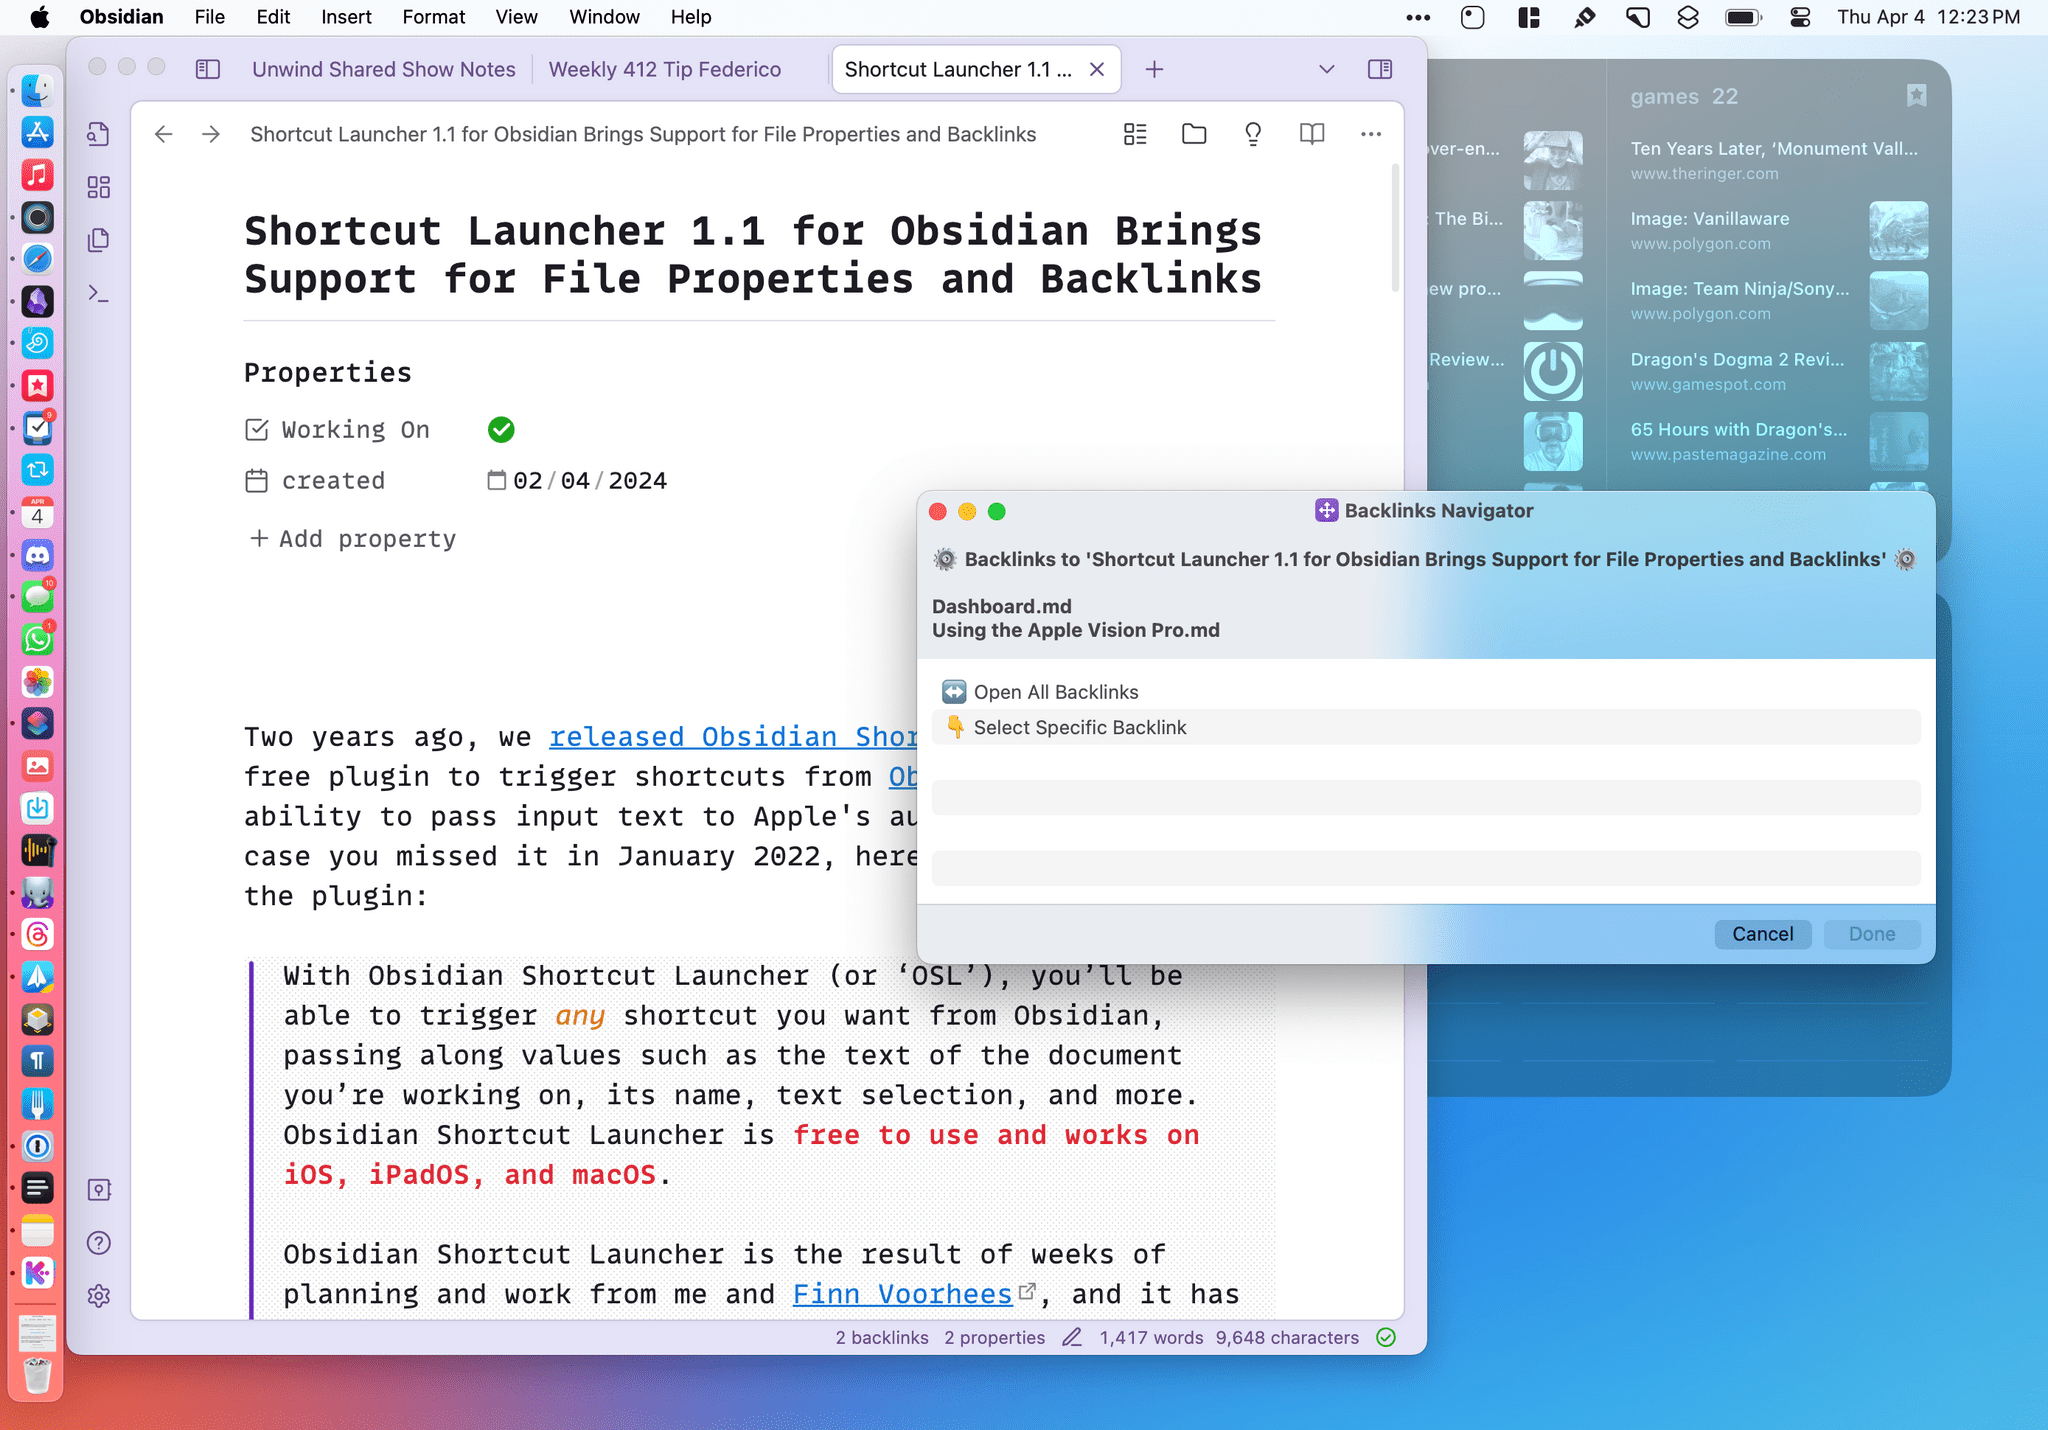Open the folder icon in note toolbar

coord(1194,134)
